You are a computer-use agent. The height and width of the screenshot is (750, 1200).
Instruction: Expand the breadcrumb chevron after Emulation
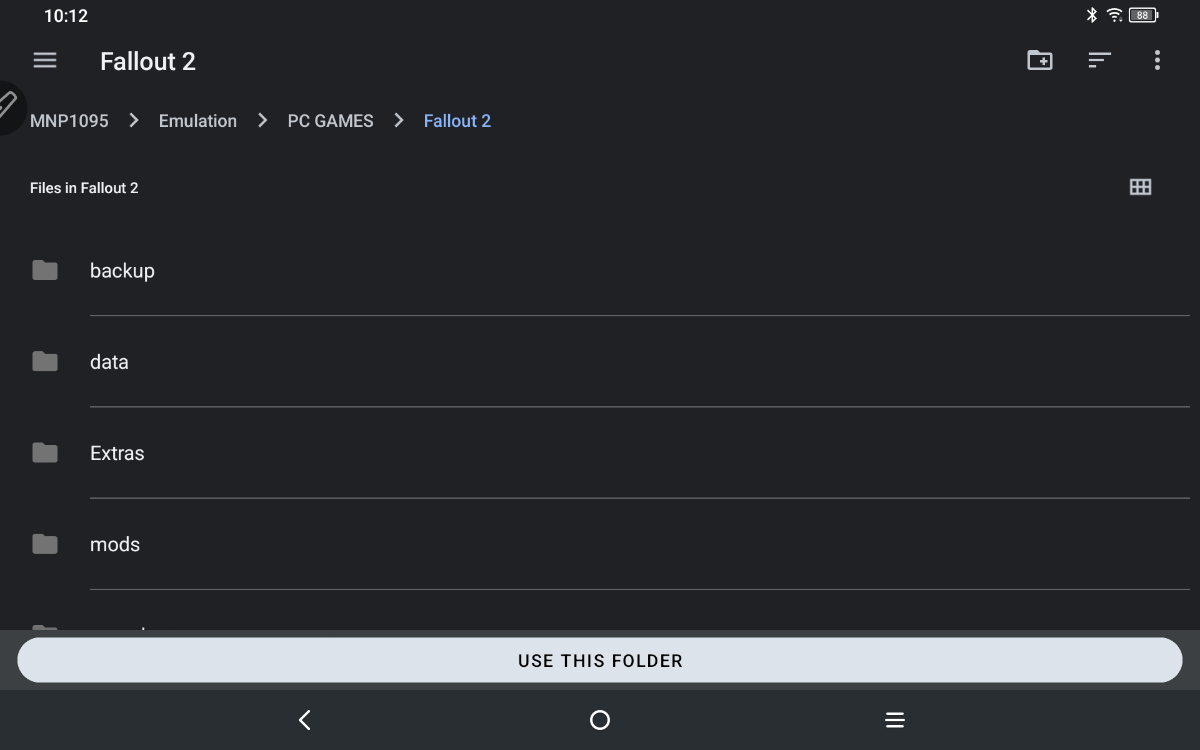pyautogui.click(x=261, y=120)
